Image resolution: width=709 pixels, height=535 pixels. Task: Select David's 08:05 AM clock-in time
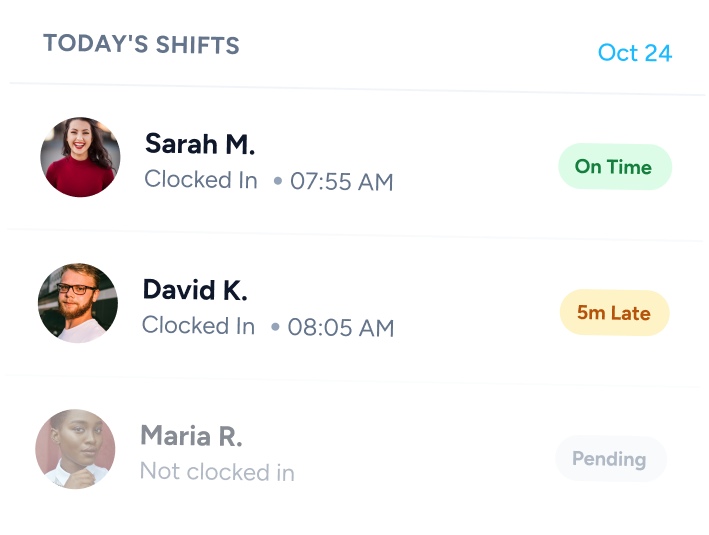341,327
